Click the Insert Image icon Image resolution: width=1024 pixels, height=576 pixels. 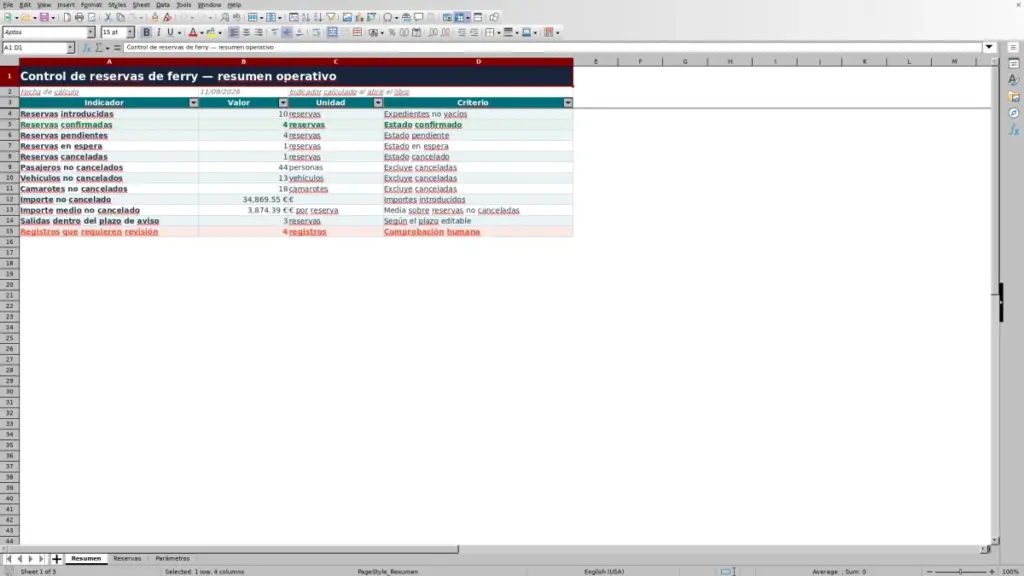[x=347, y=18]
